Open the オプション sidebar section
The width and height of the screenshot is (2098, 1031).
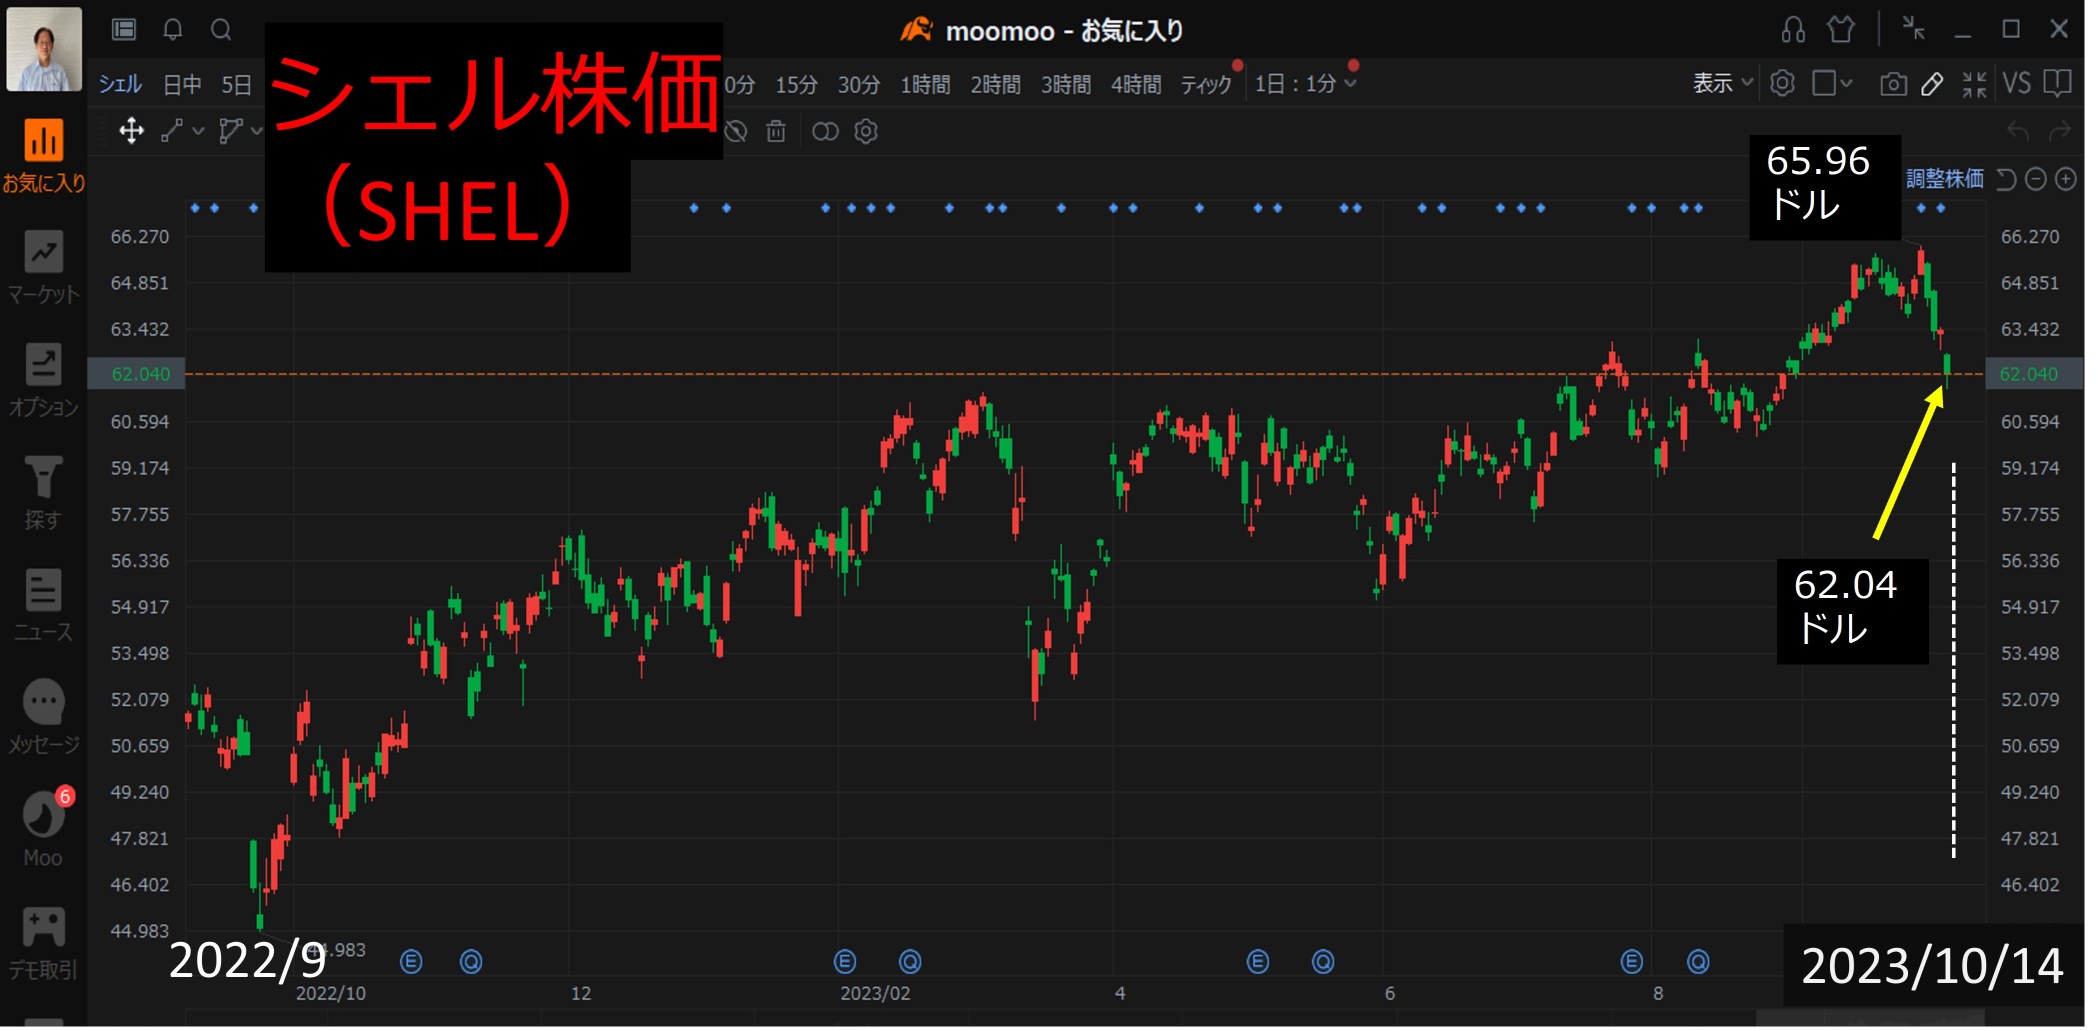pyautogui.click(x=43, y=380)
